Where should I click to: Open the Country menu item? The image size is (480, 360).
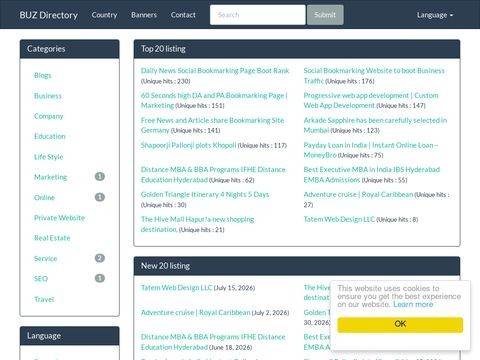click(x=104, y=15)
